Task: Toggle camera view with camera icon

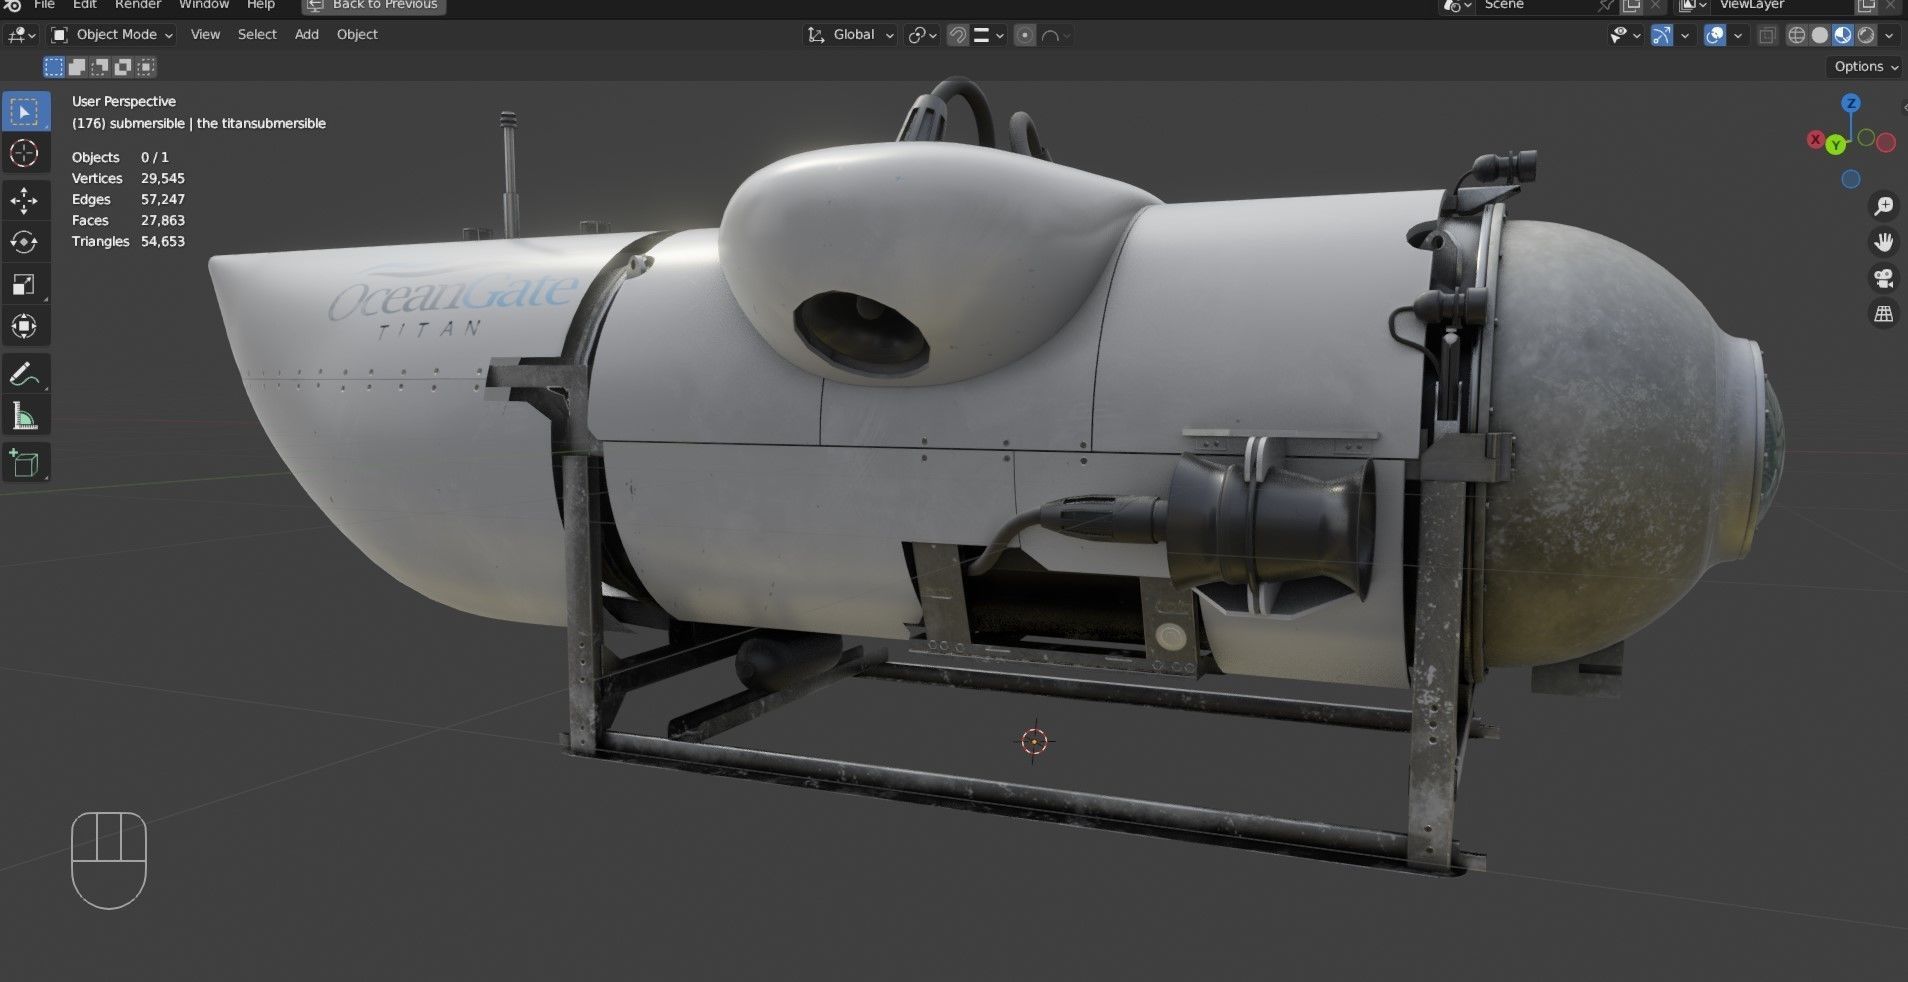Action: tap(1884, 278)
